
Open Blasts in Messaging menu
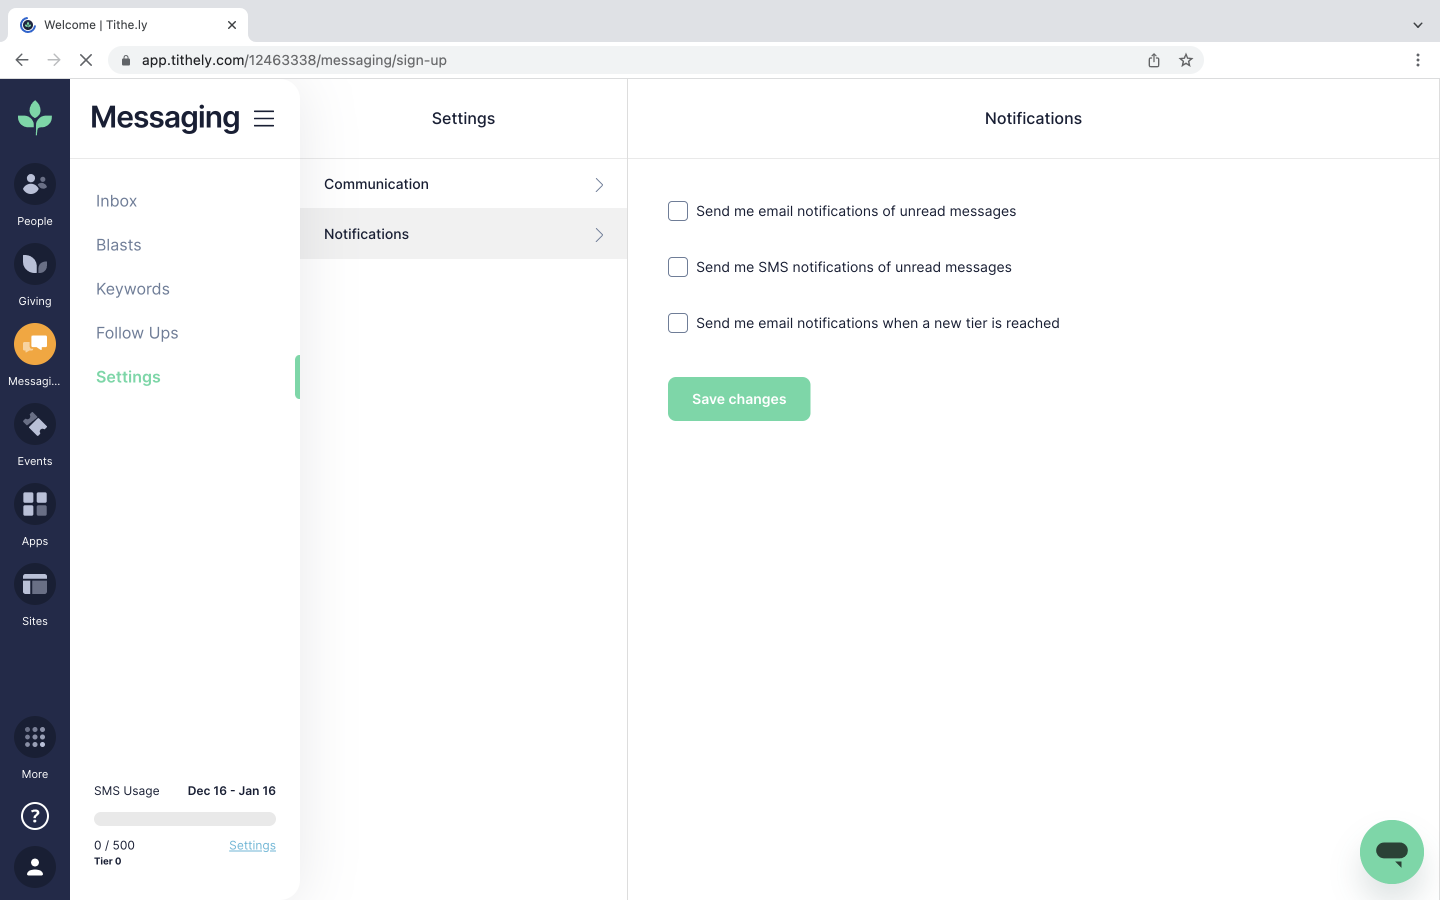119,245
